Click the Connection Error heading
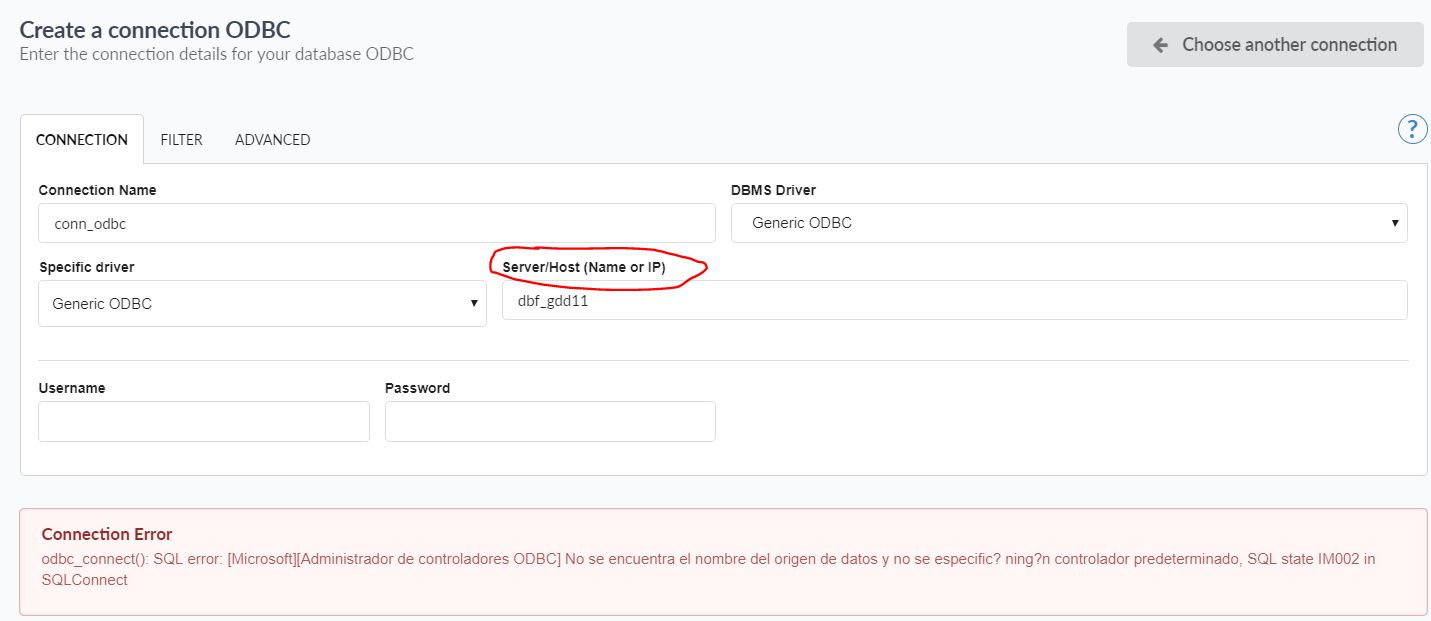This screenshot has width=1431, height=621. [x=107, y=534]
